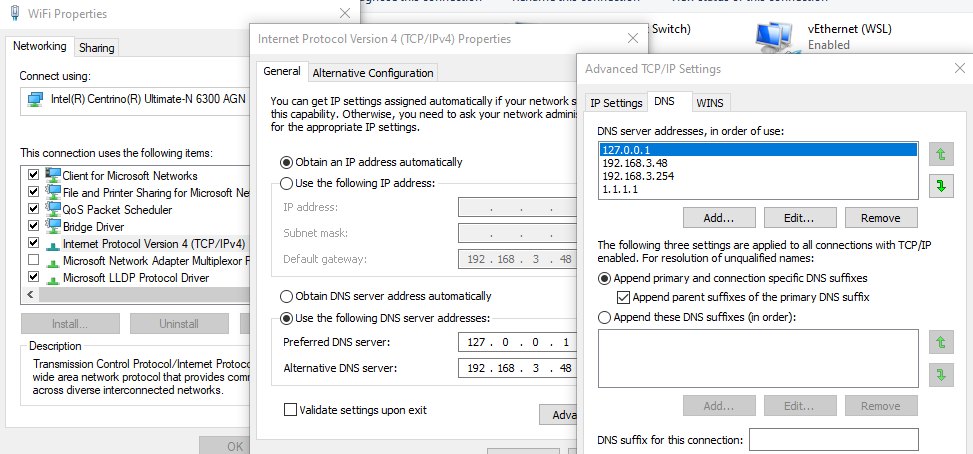
Task: Uncheck QoS Packet Scheduler
Action: (x=34, y=210)
